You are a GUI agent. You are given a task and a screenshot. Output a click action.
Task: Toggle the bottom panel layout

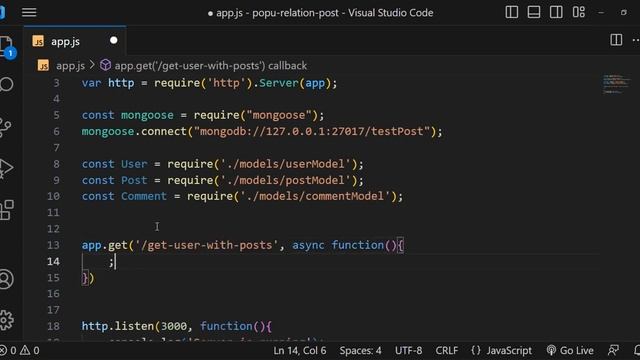(534, 12)
